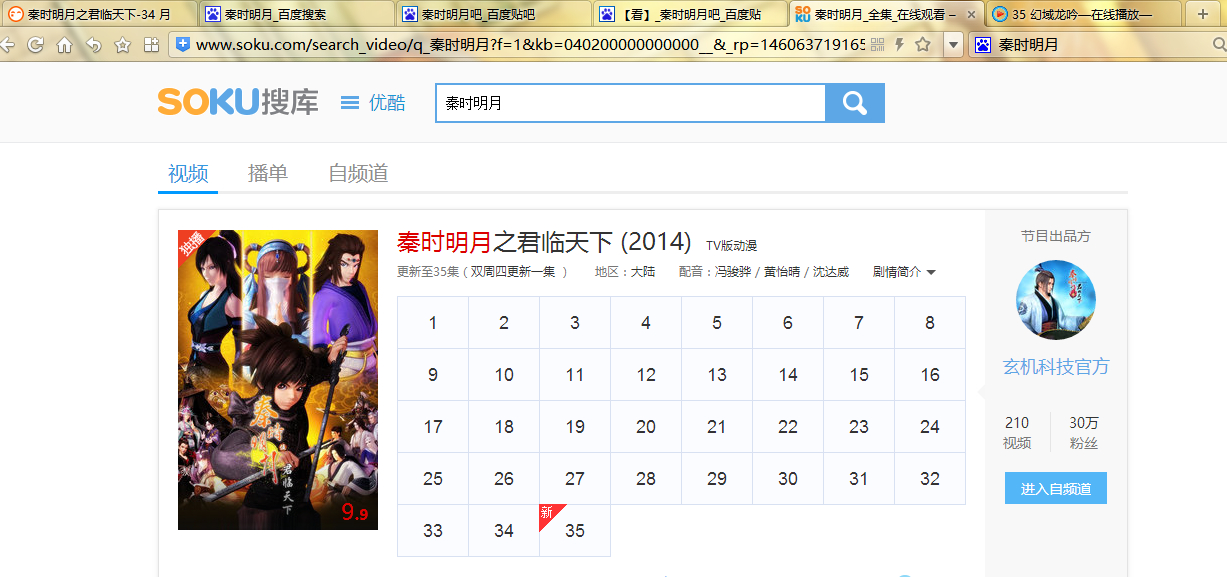
Task: Switch to 秦时明月_百度搜索 browser tab
Action: 295,14
